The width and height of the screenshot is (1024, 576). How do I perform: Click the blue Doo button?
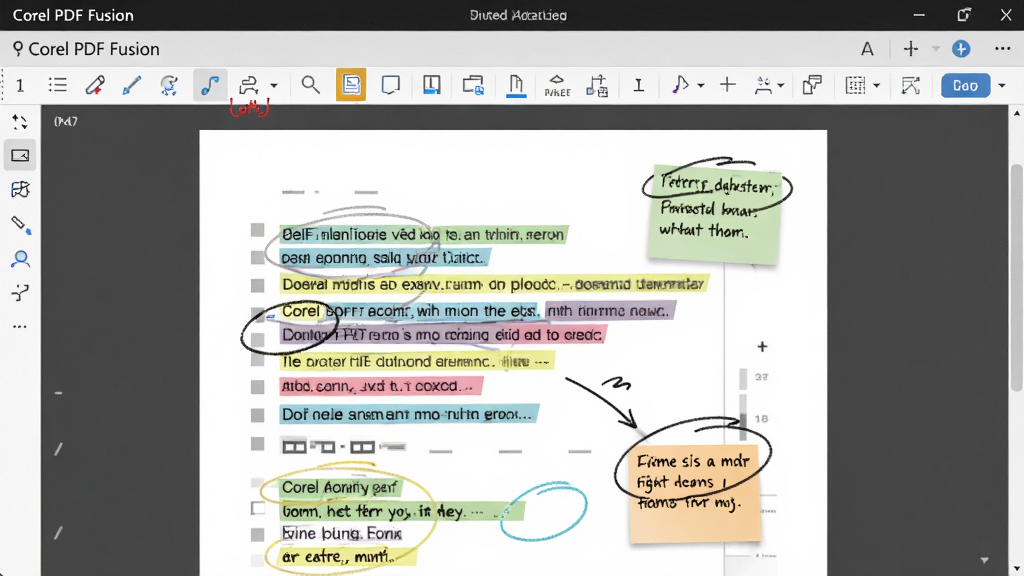pyautogui.click(x=965, y=86)
